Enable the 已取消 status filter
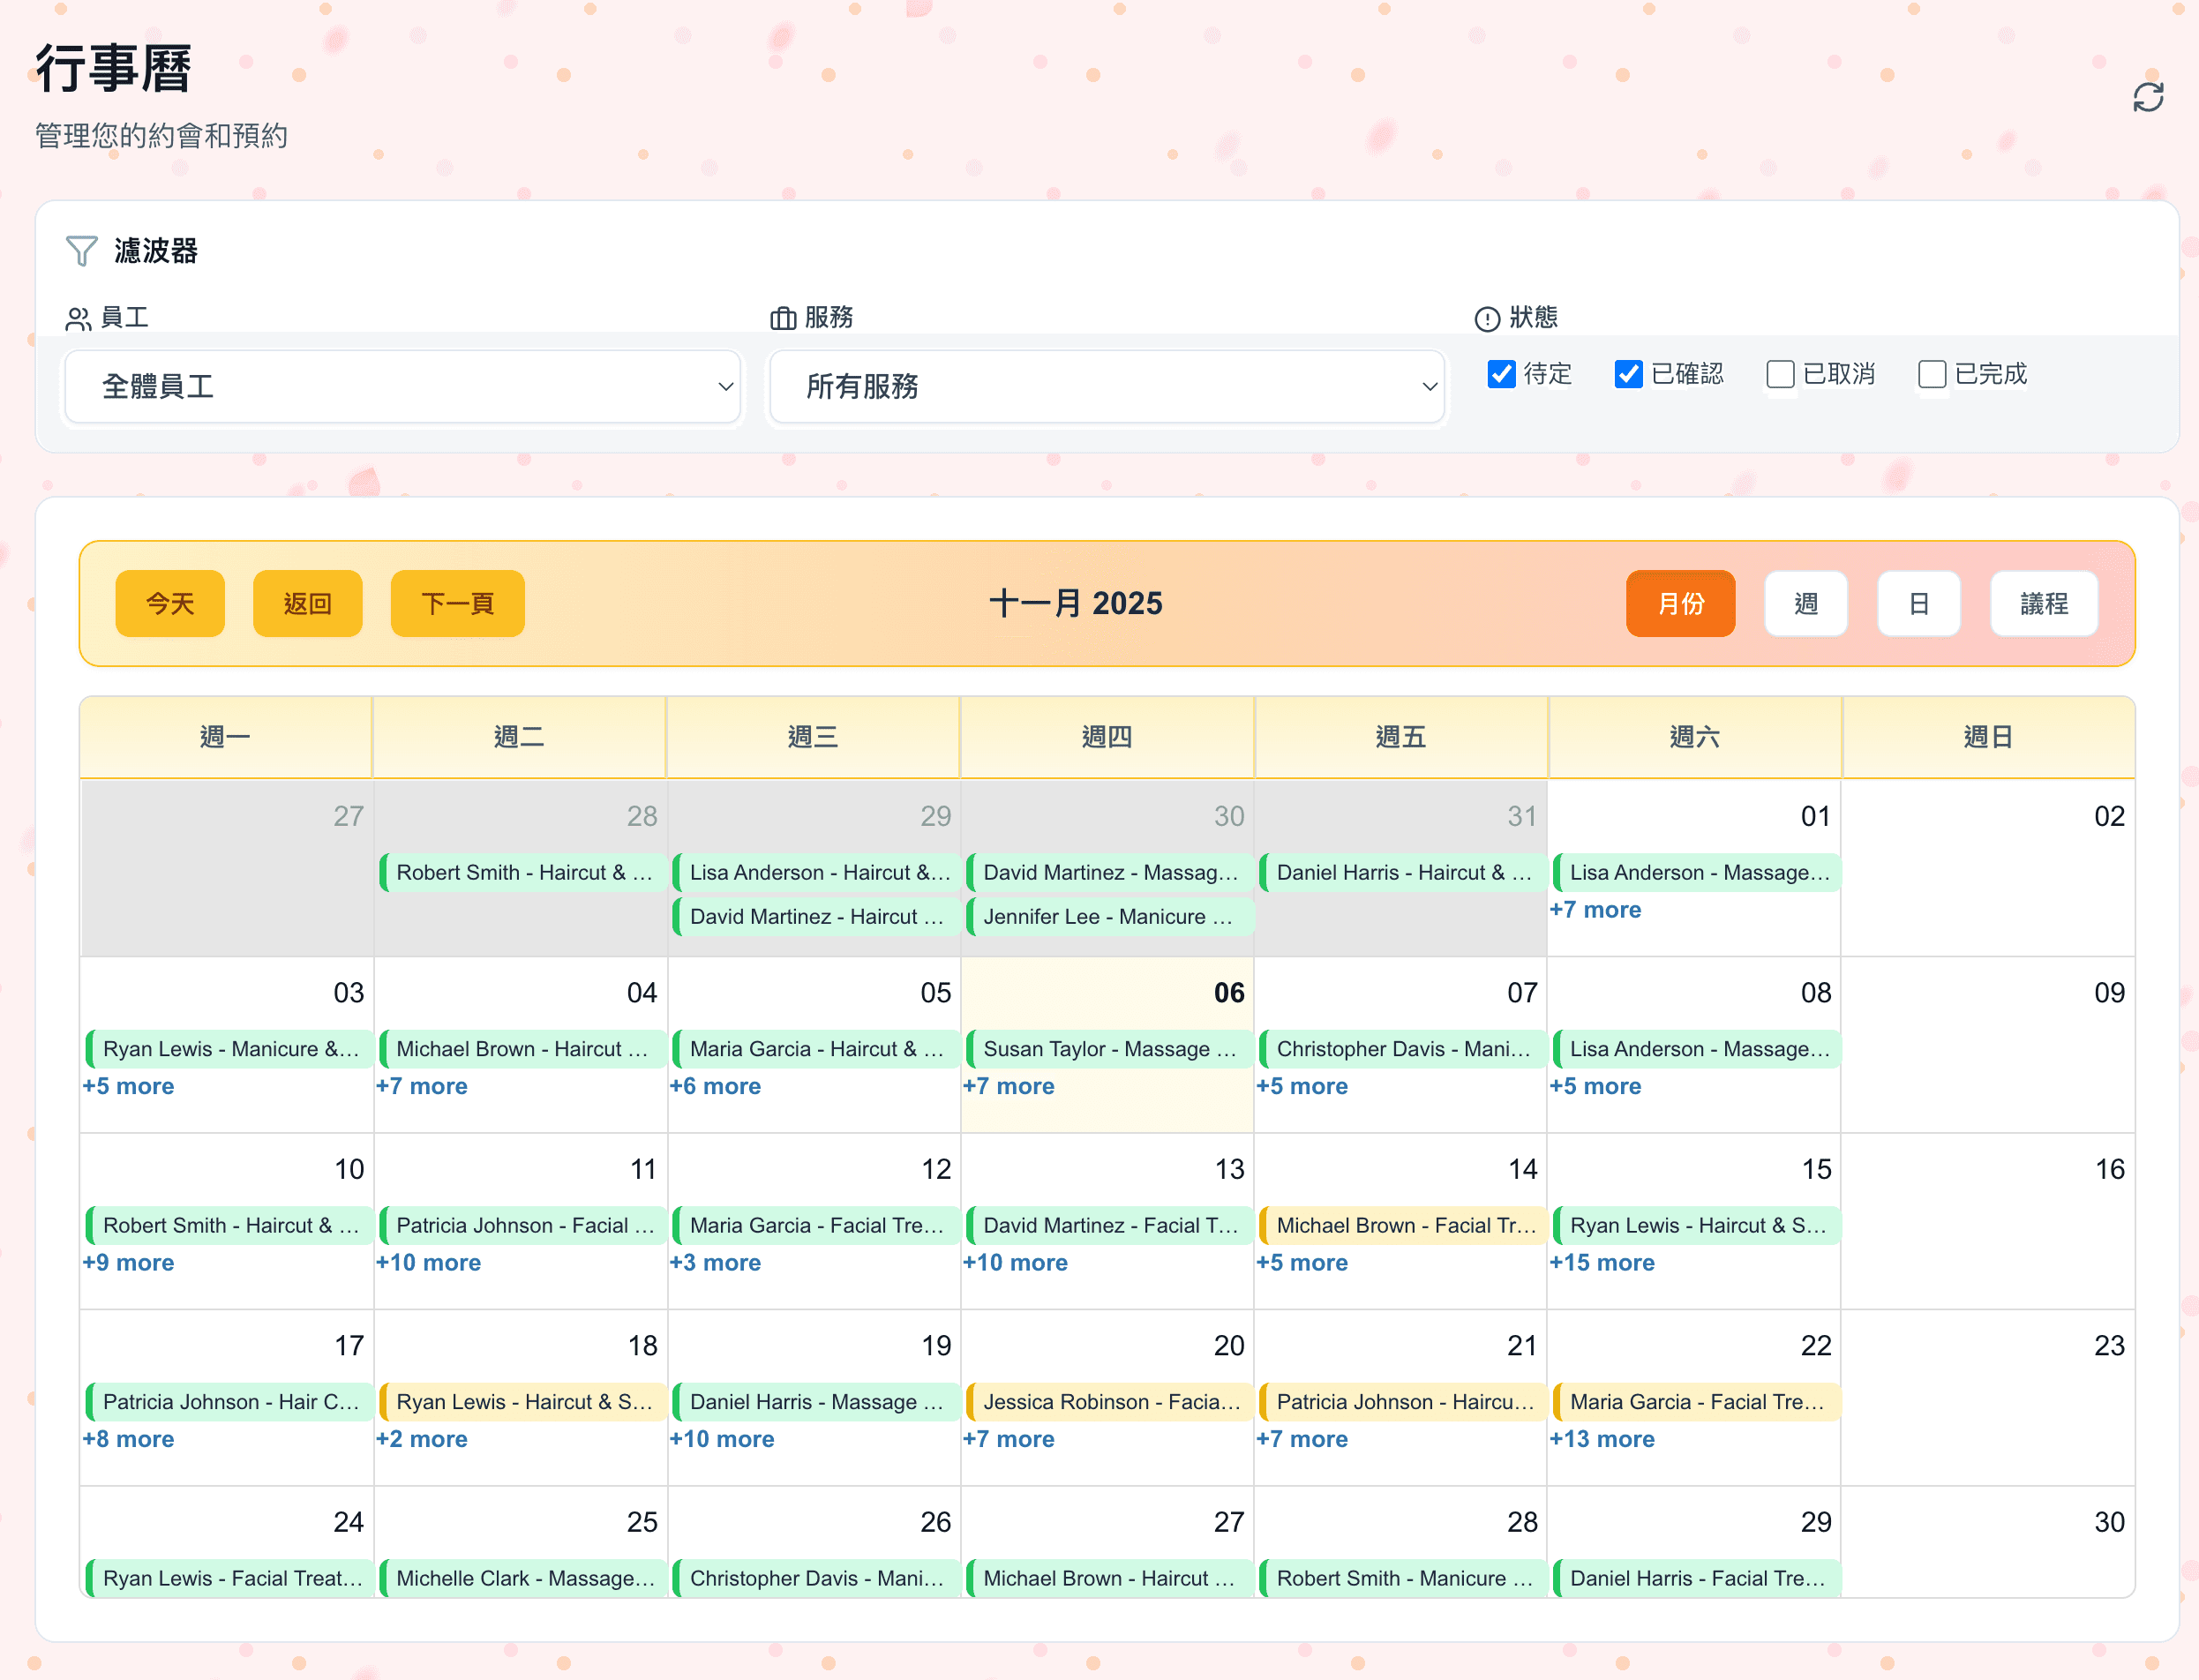The image size is (2199, 1680). [x=1780, y=374]
